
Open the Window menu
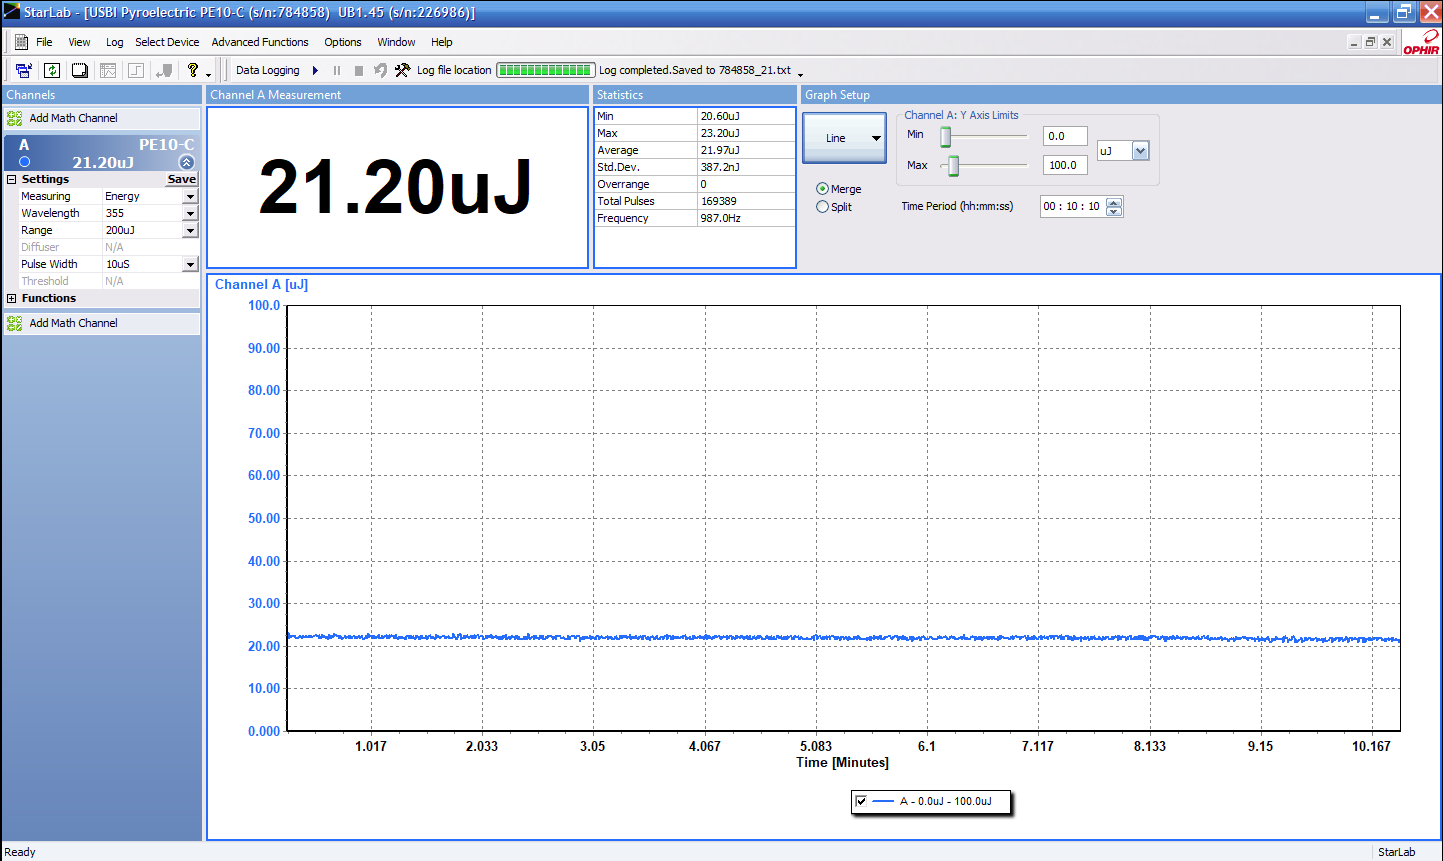396,42
